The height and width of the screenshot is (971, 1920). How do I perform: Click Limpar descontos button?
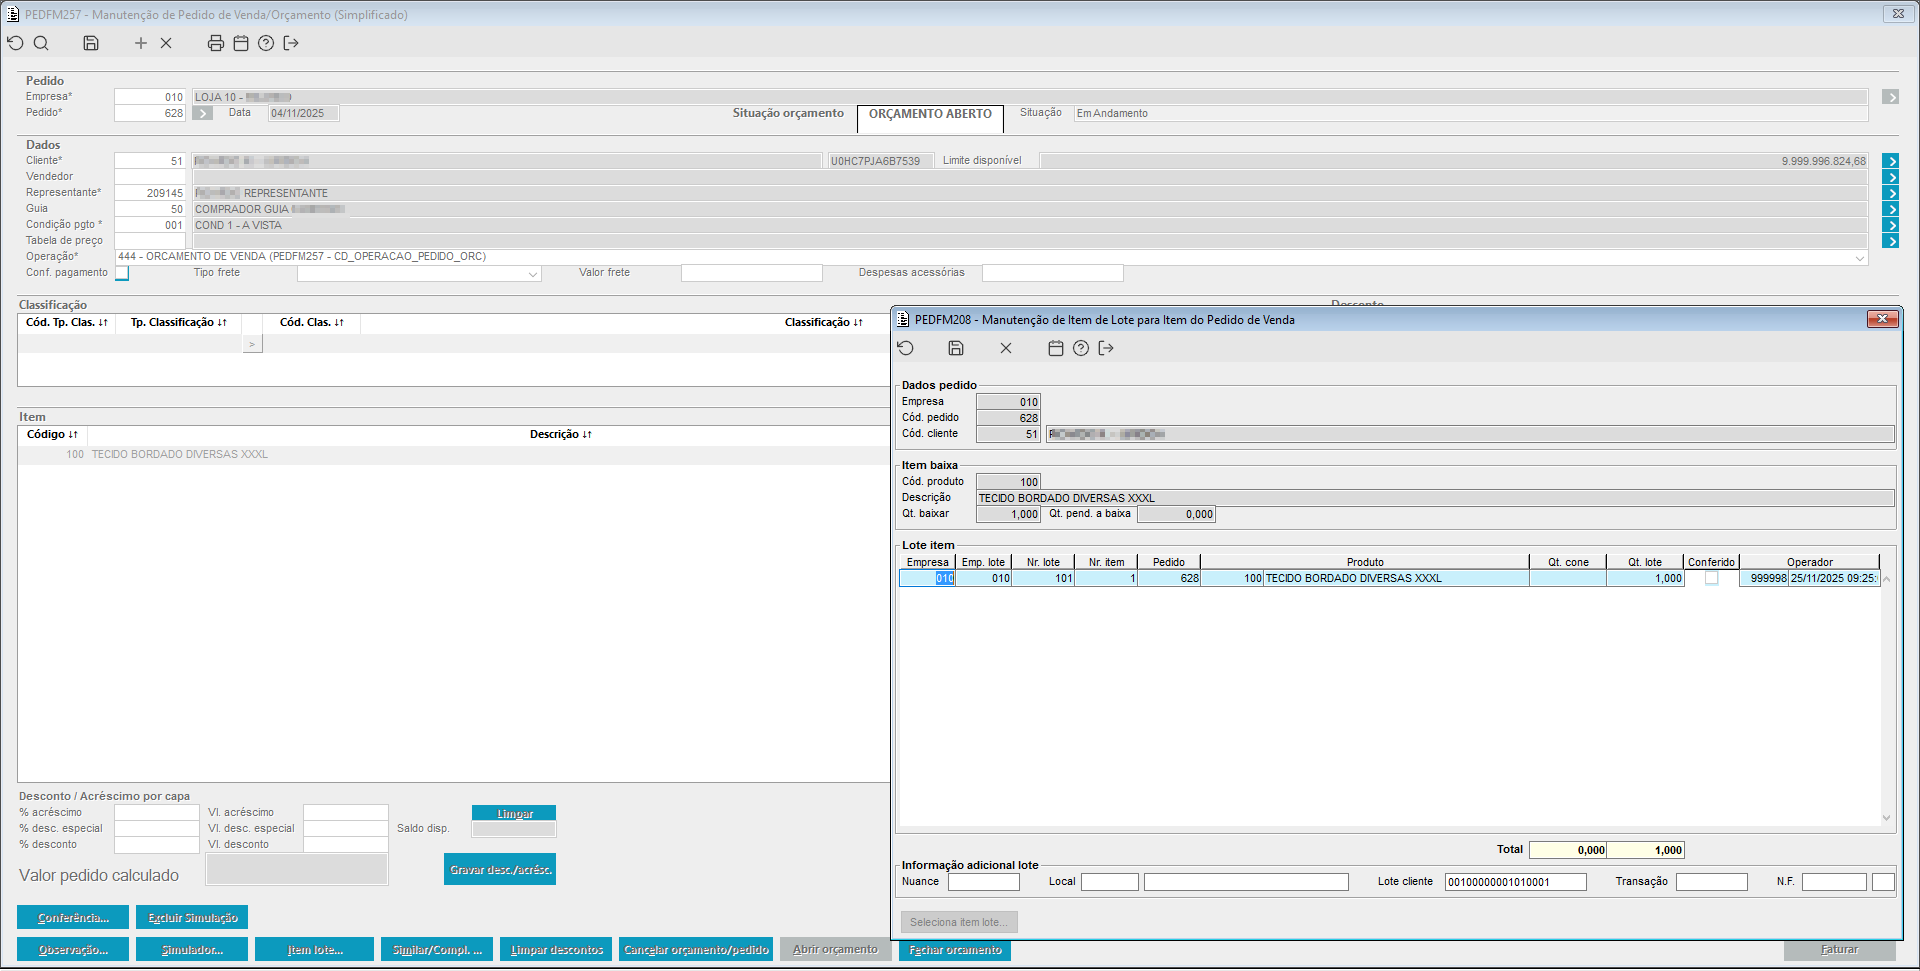point(557,949)
